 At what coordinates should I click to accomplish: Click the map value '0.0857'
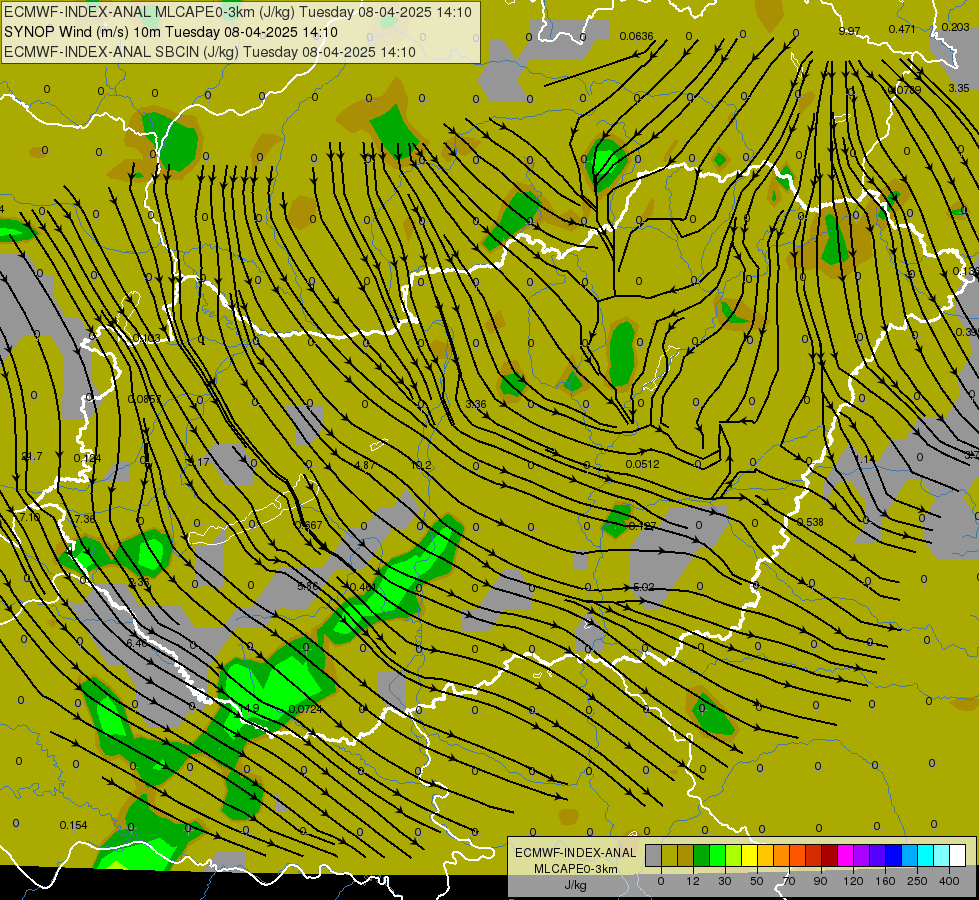tap(144, 399)
